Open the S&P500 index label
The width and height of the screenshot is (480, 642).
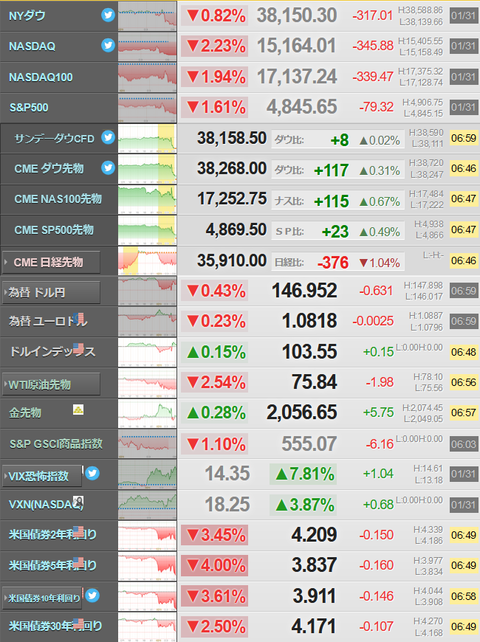pos(29,108)
